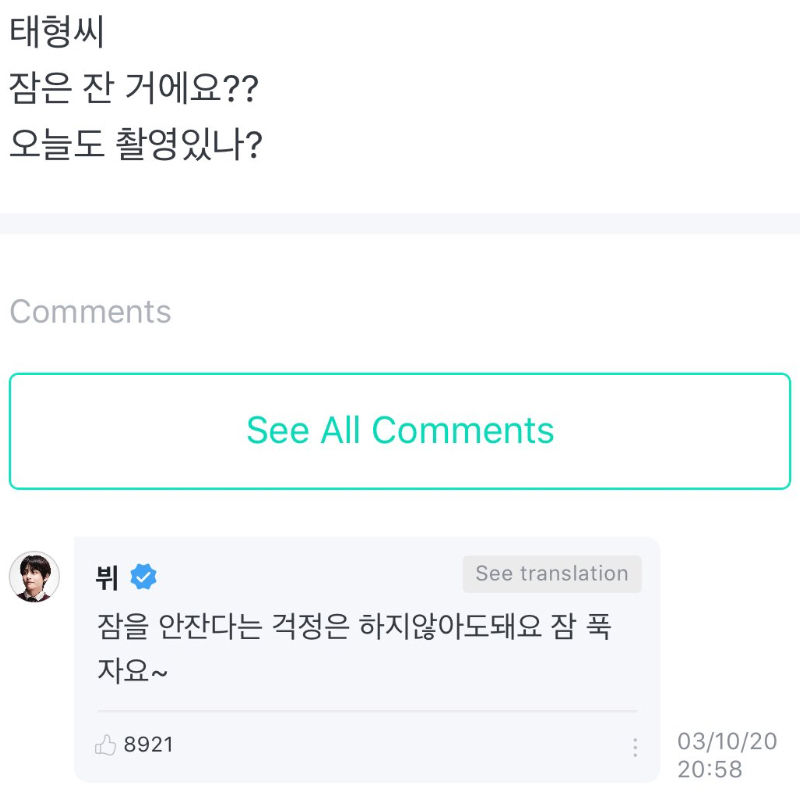Tap 뷔's profile avatar picture
This screenshot has width=800, height=800.
coord(35,577)
